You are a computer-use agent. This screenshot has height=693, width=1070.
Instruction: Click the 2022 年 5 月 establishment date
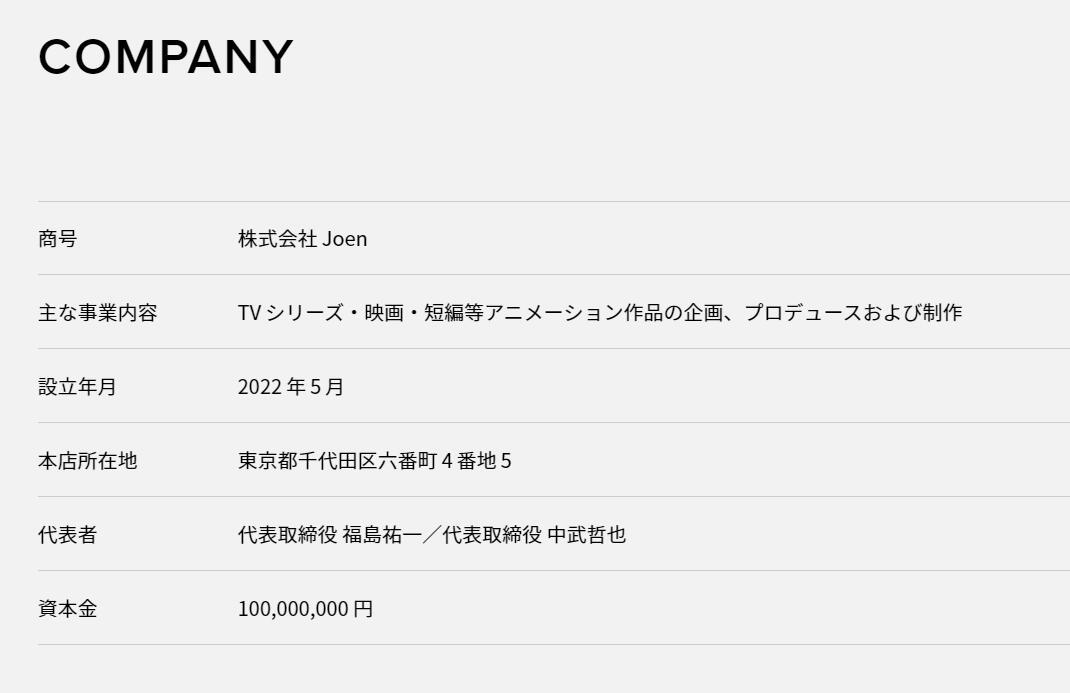point(290,387)
